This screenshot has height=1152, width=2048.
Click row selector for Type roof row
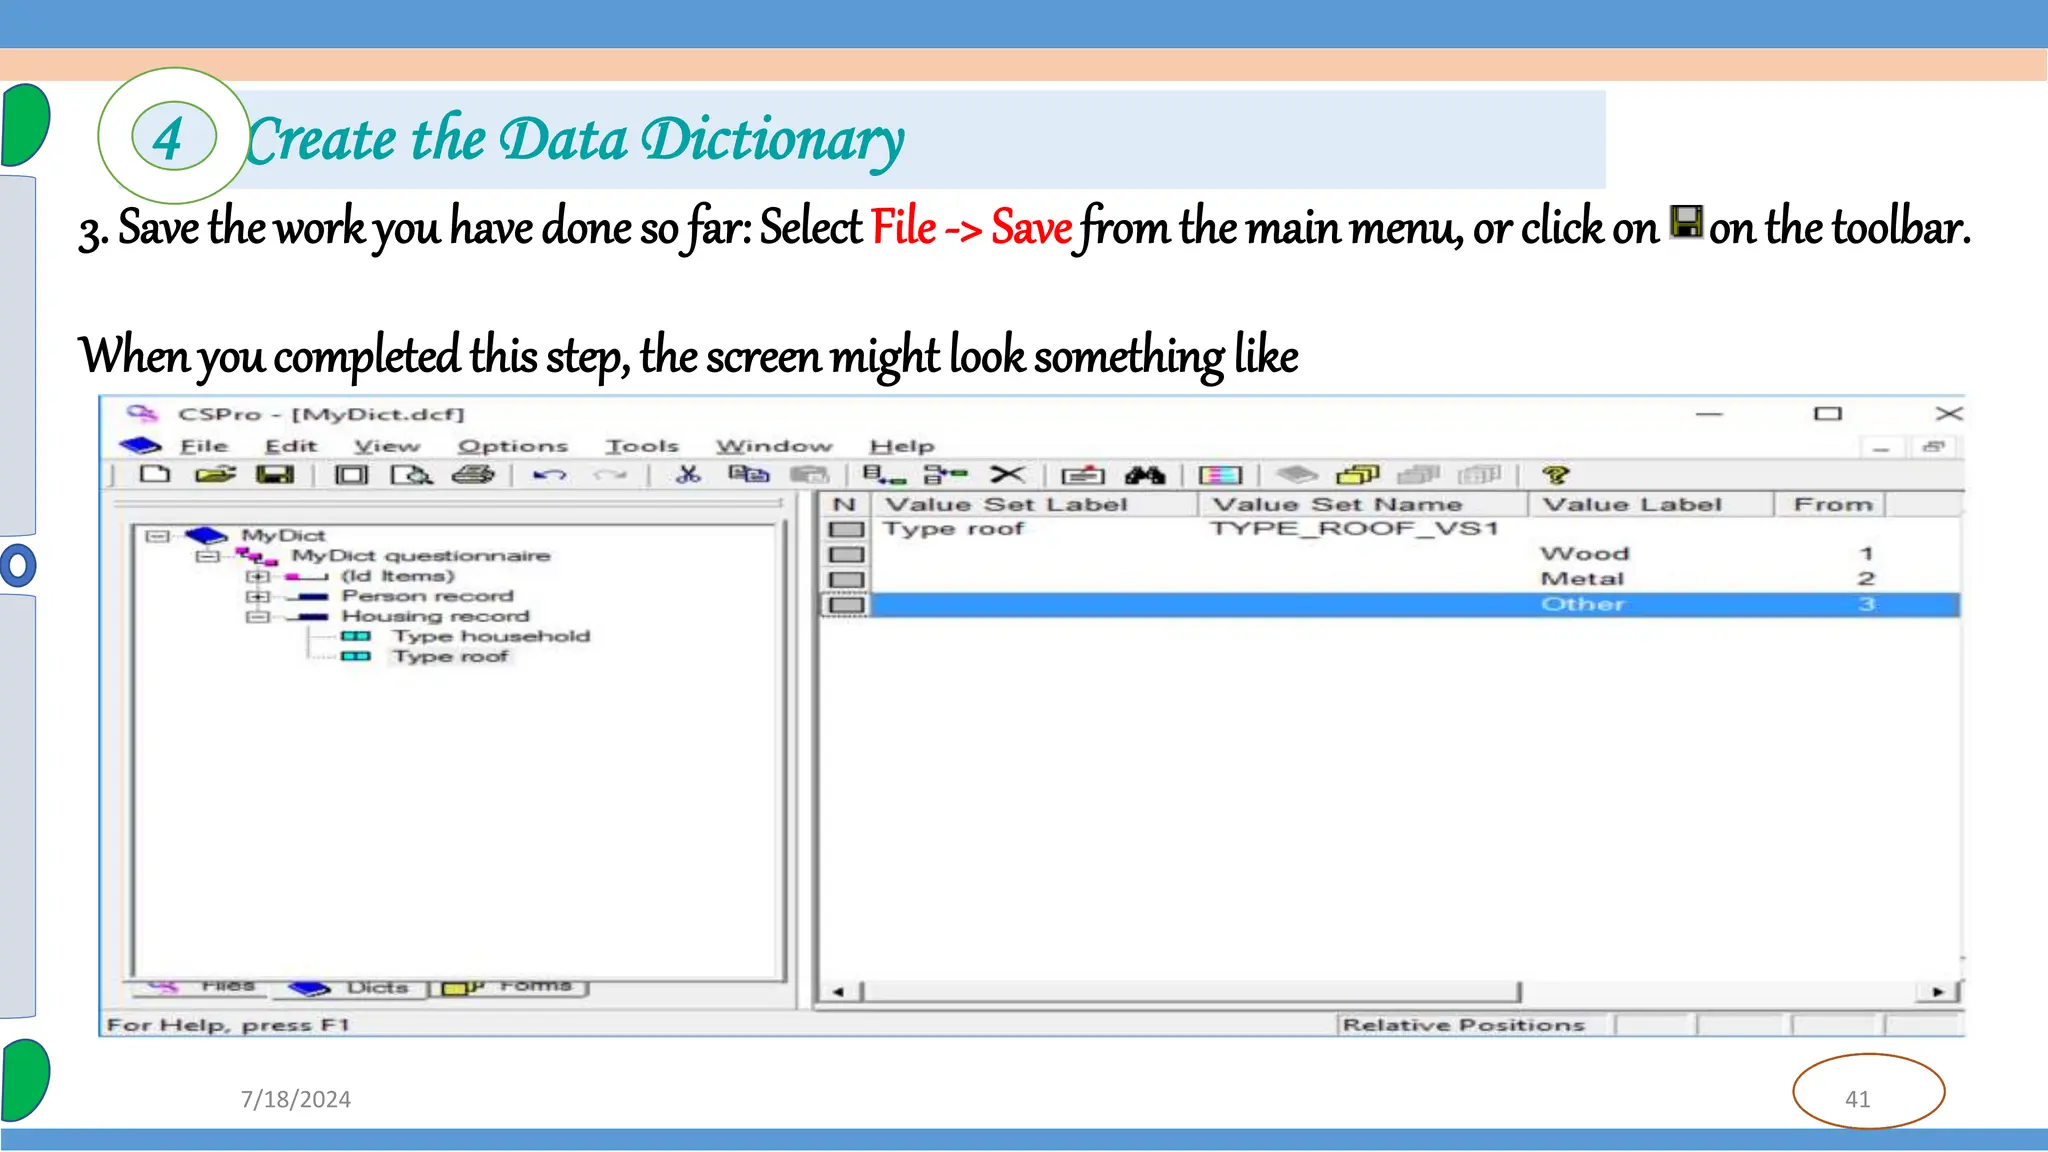click(846, 529)
